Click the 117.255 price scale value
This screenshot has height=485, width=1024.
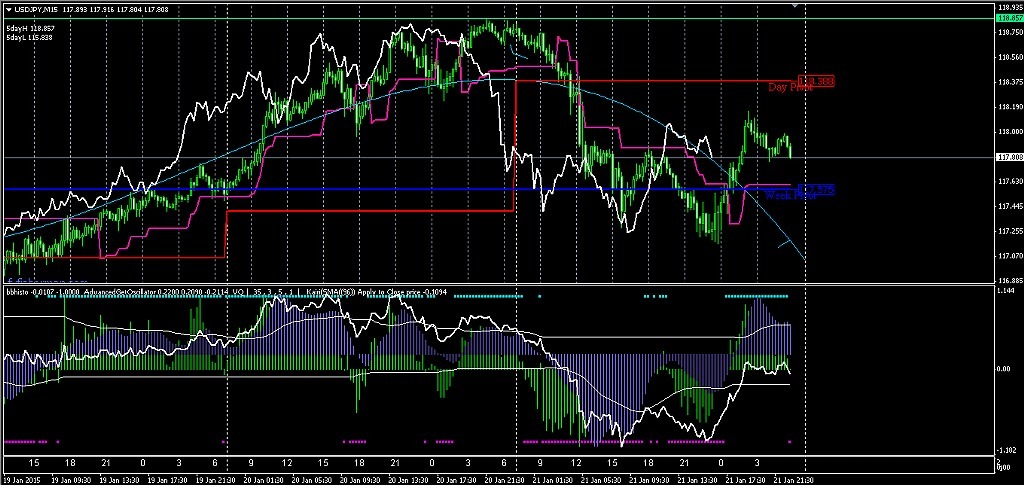(x=1010, y=230)
